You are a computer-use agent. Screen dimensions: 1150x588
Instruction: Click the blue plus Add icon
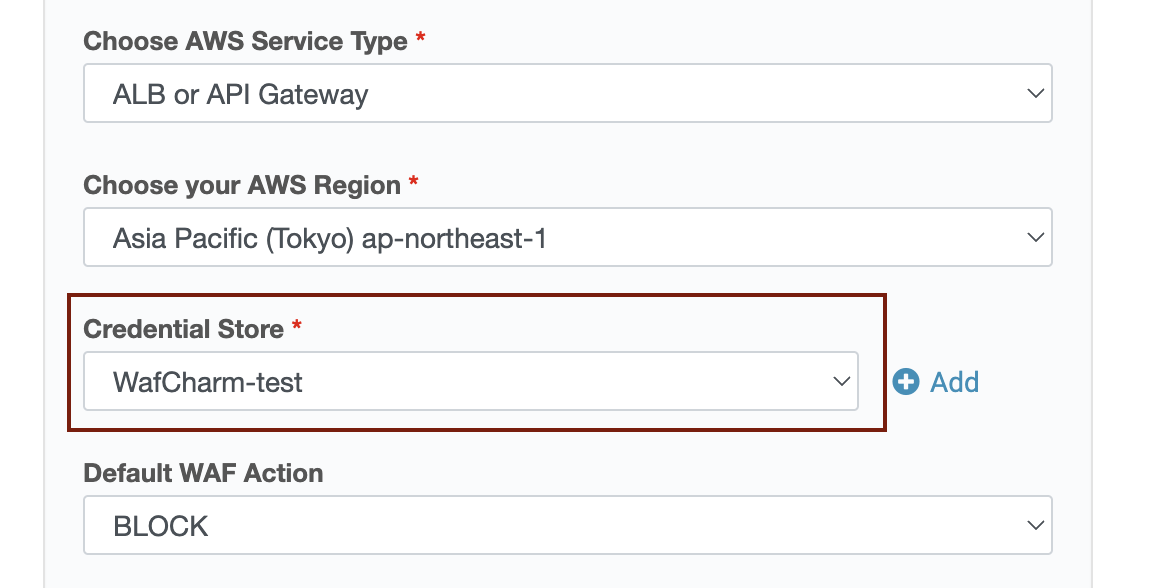[x=906, y=382]
